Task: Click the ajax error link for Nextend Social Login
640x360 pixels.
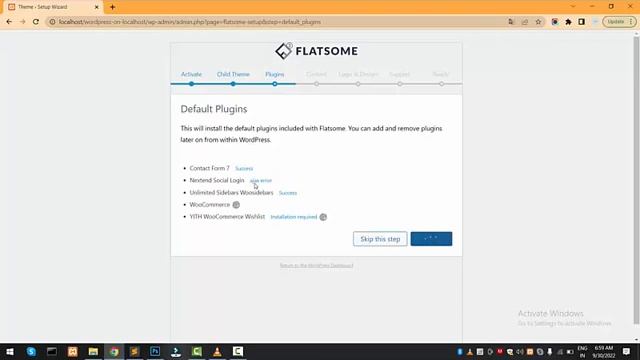Action: pos(260,180)
